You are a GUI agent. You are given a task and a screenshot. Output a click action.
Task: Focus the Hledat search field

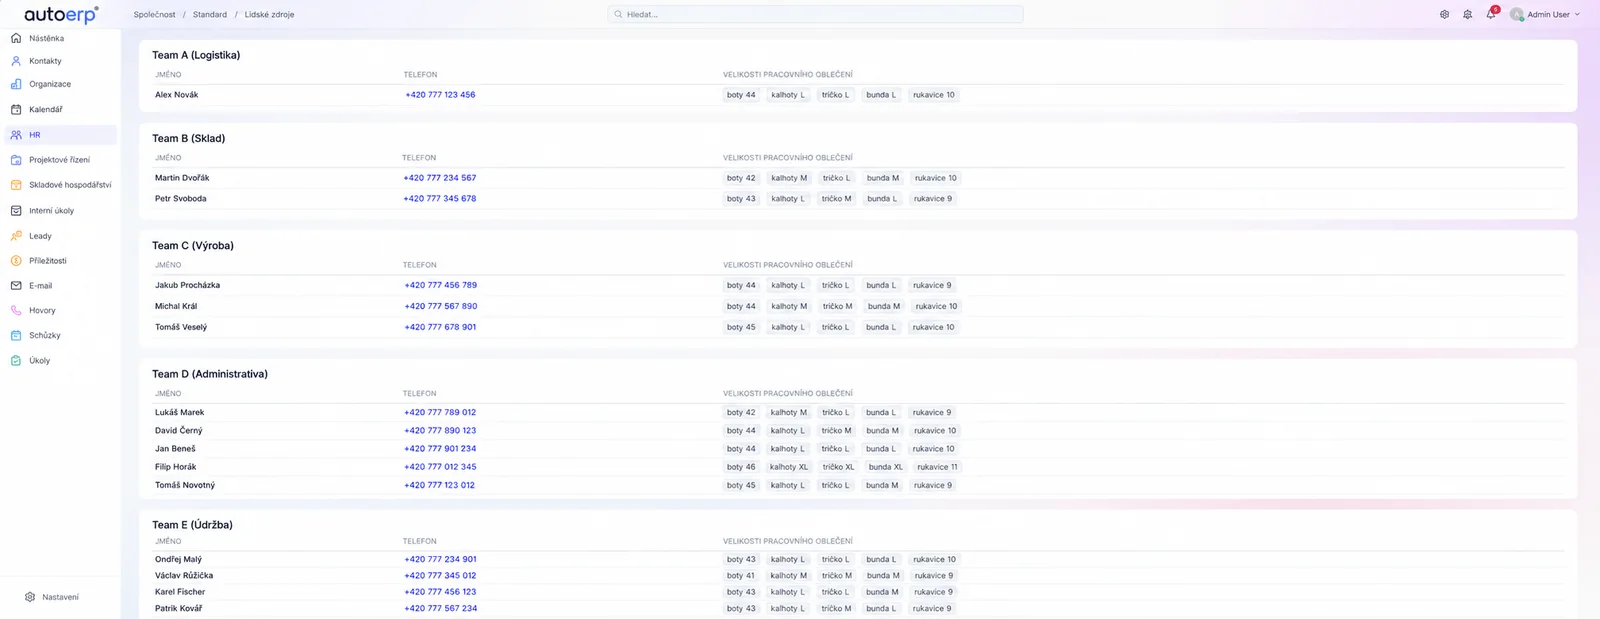815,14
